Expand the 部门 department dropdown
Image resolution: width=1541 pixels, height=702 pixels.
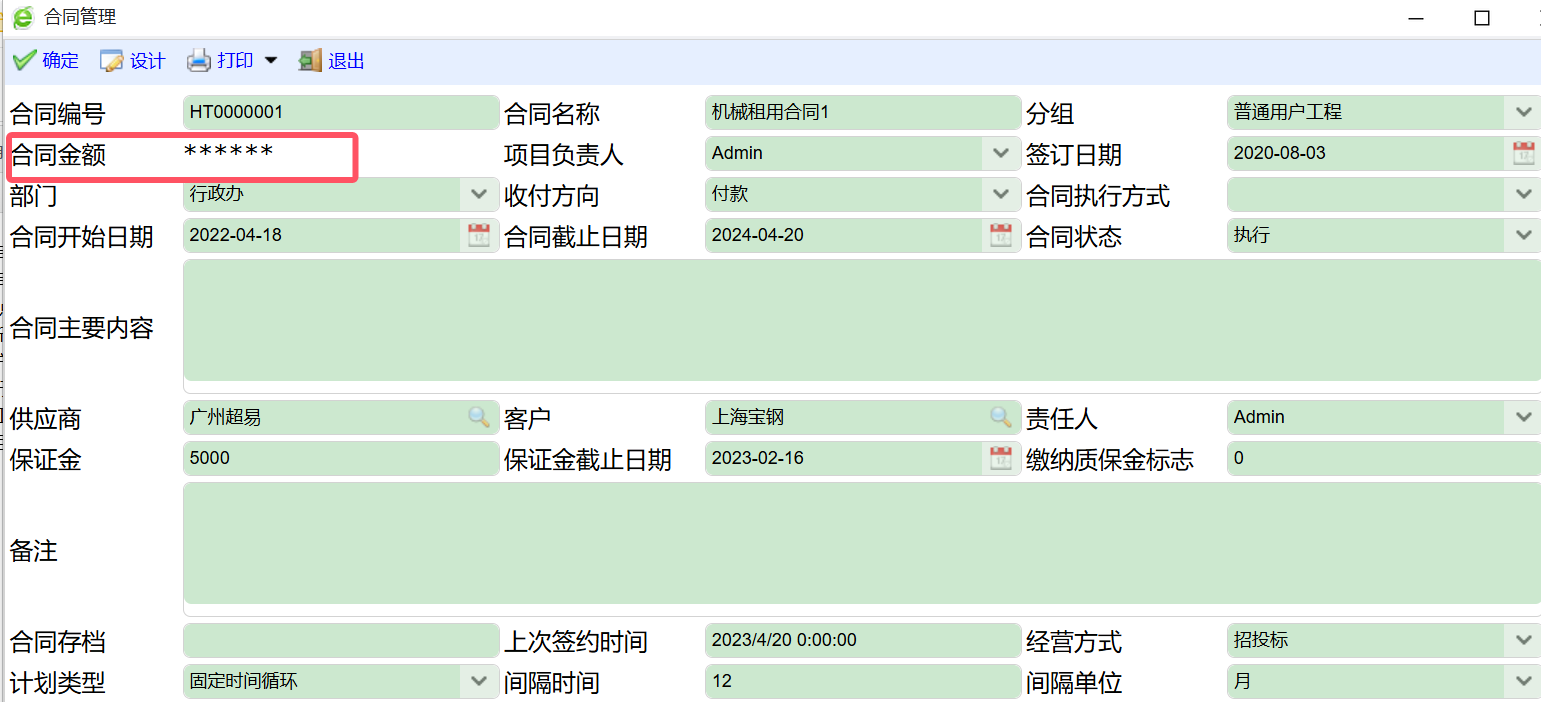[479, 194]
